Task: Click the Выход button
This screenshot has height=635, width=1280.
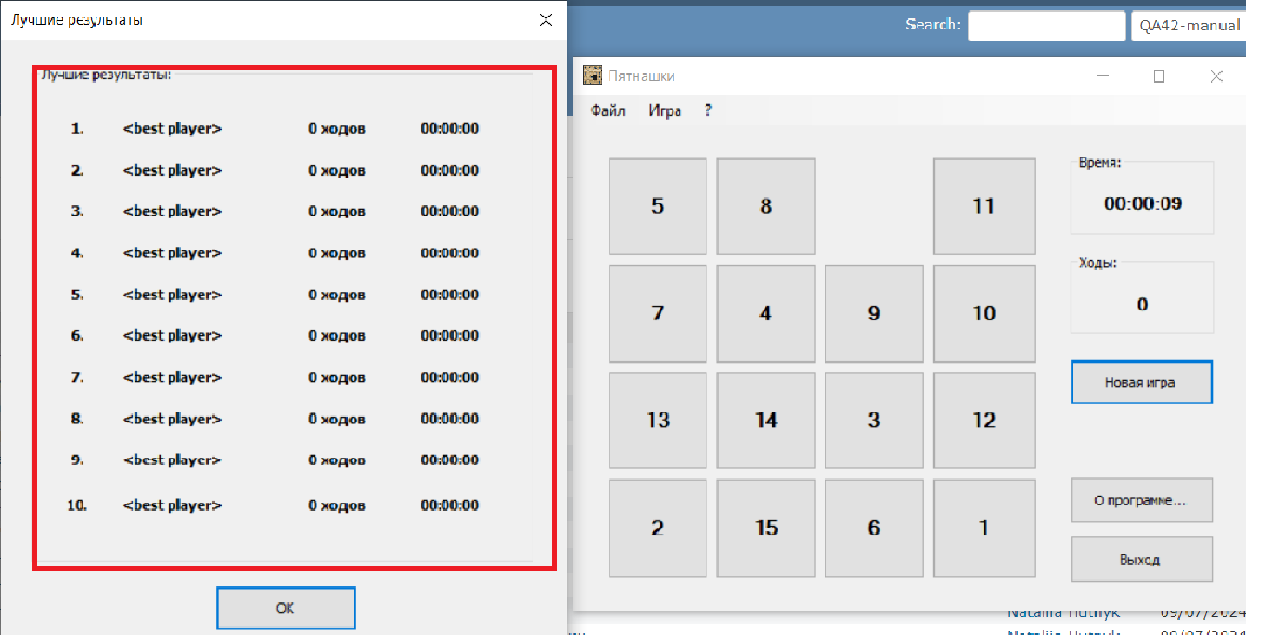Action: 1141,559
